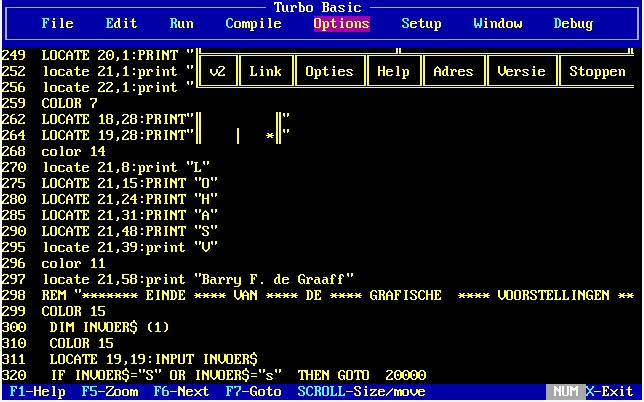
Task: Click the Stoppen box
Action: point(598,71)
